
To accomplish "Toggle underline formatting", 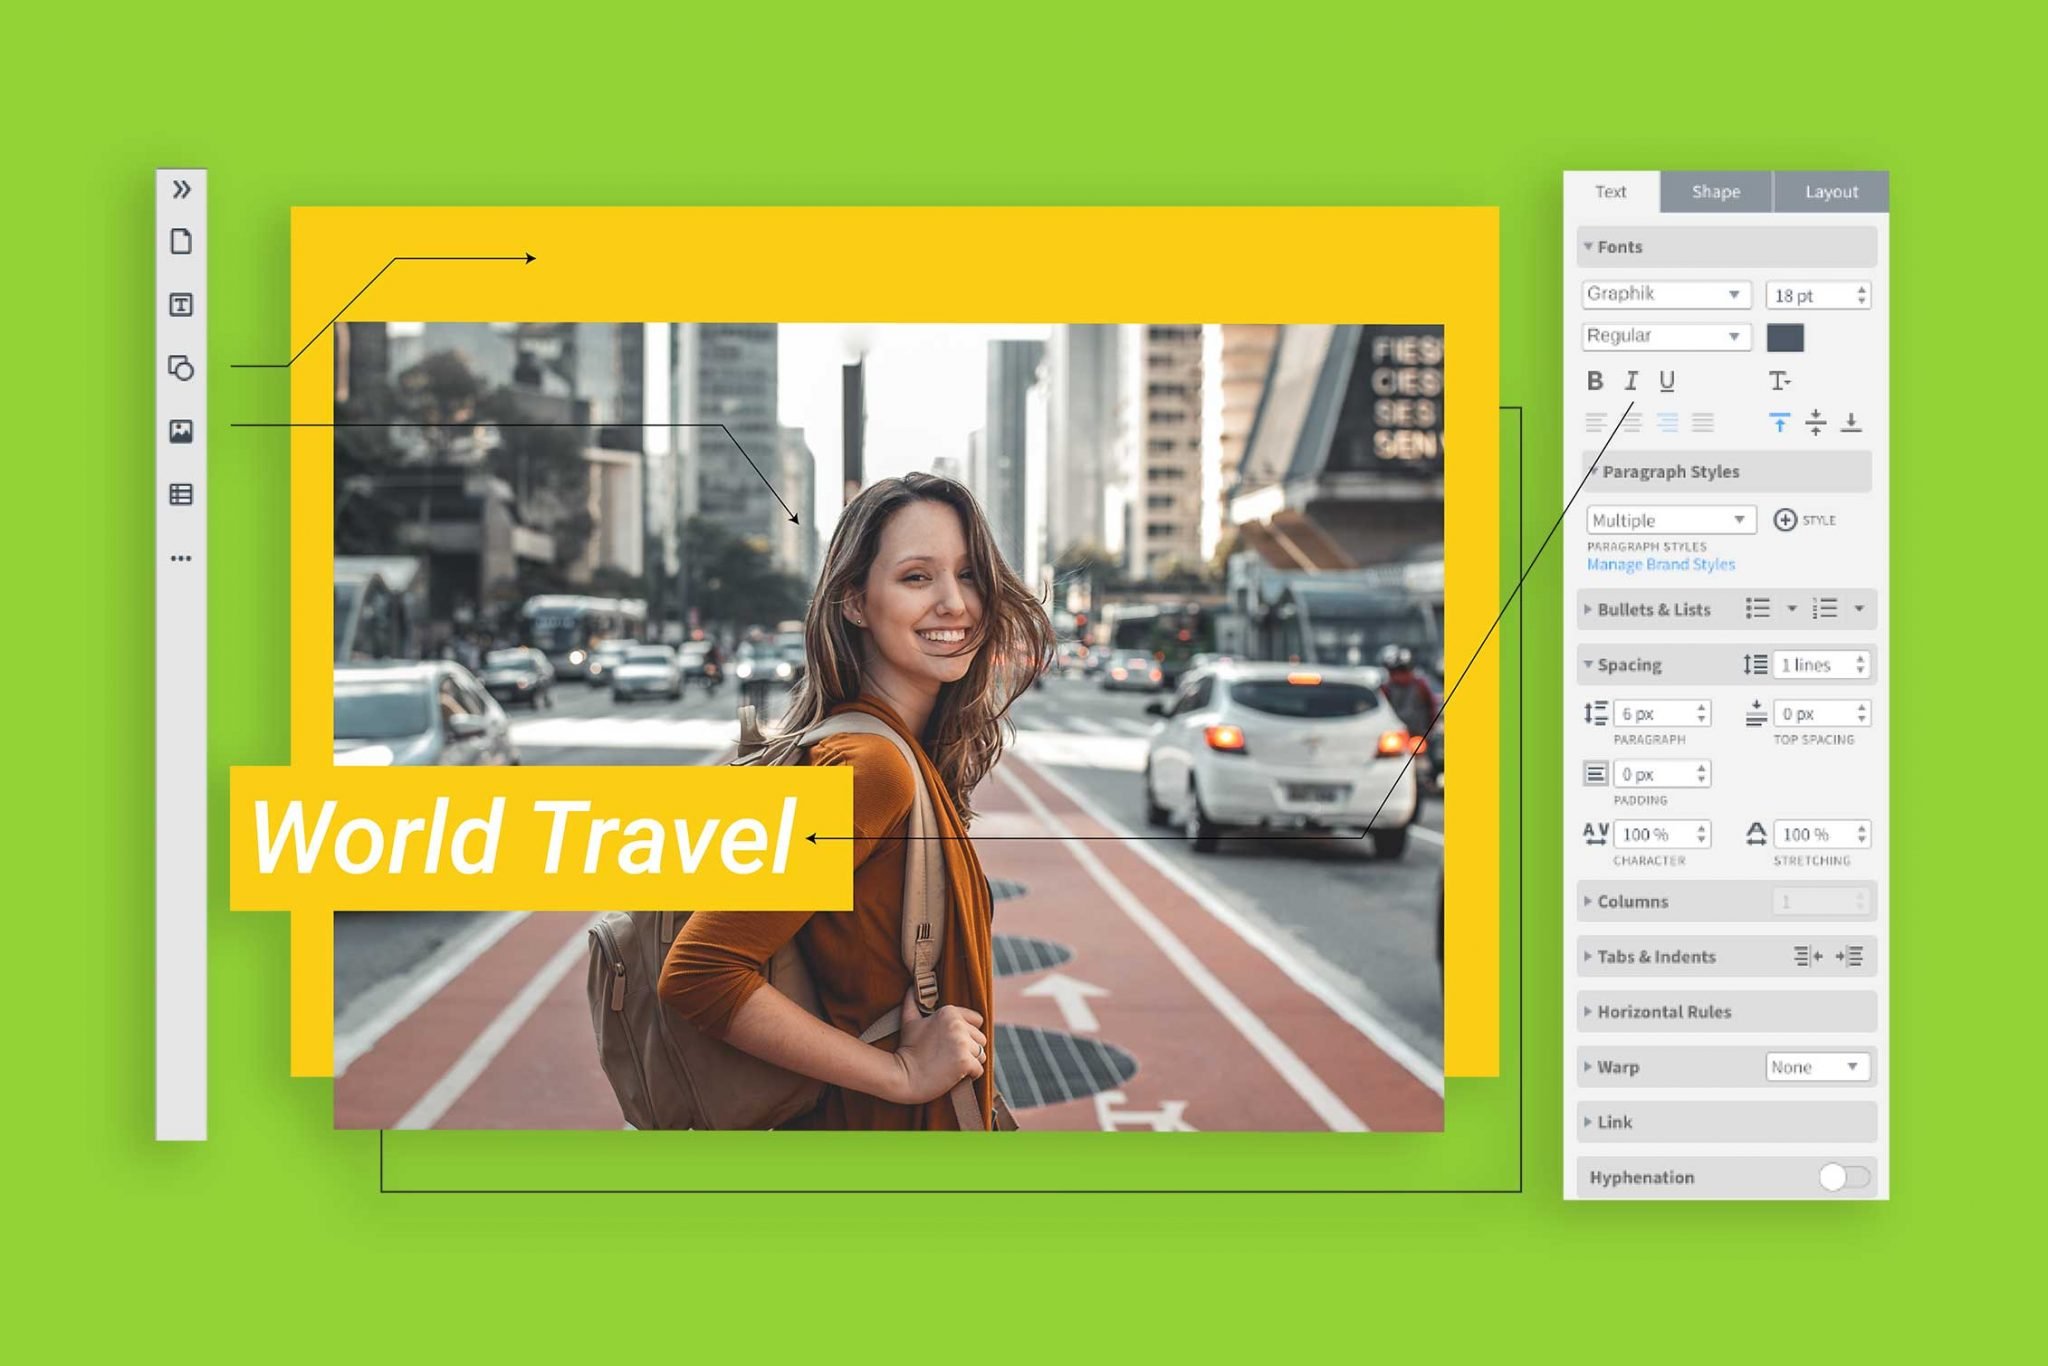I will [x=1667, y=380].
